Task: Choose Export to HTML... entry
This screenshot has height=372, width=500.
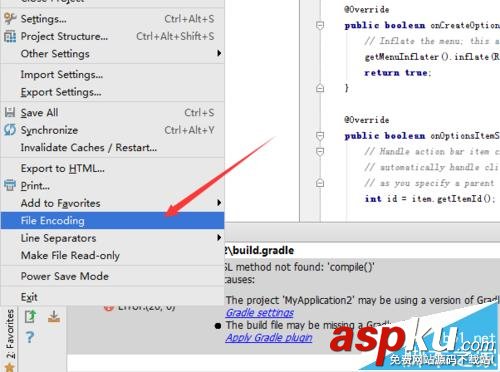Action: pyautogui.click(x=112, y=168)
